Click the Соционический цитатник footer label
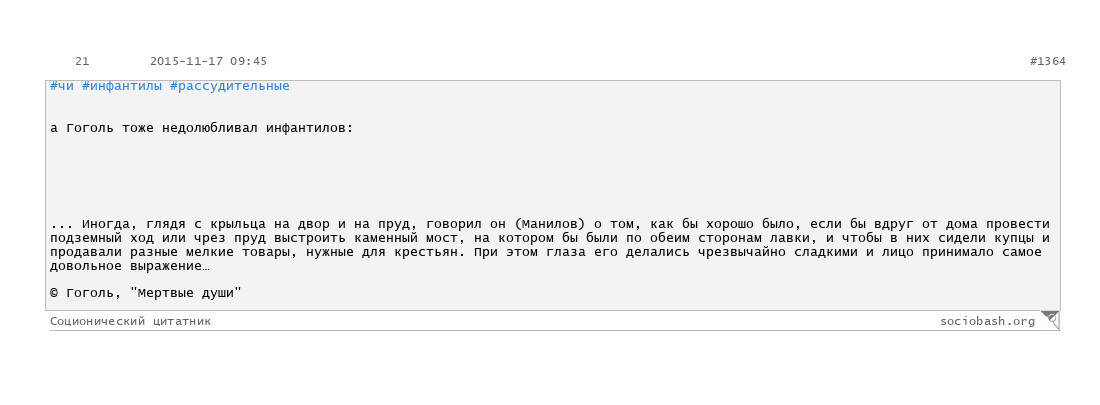Image resolution: width=1100 pixels, height=405 pixels. [x=130, y=321]
